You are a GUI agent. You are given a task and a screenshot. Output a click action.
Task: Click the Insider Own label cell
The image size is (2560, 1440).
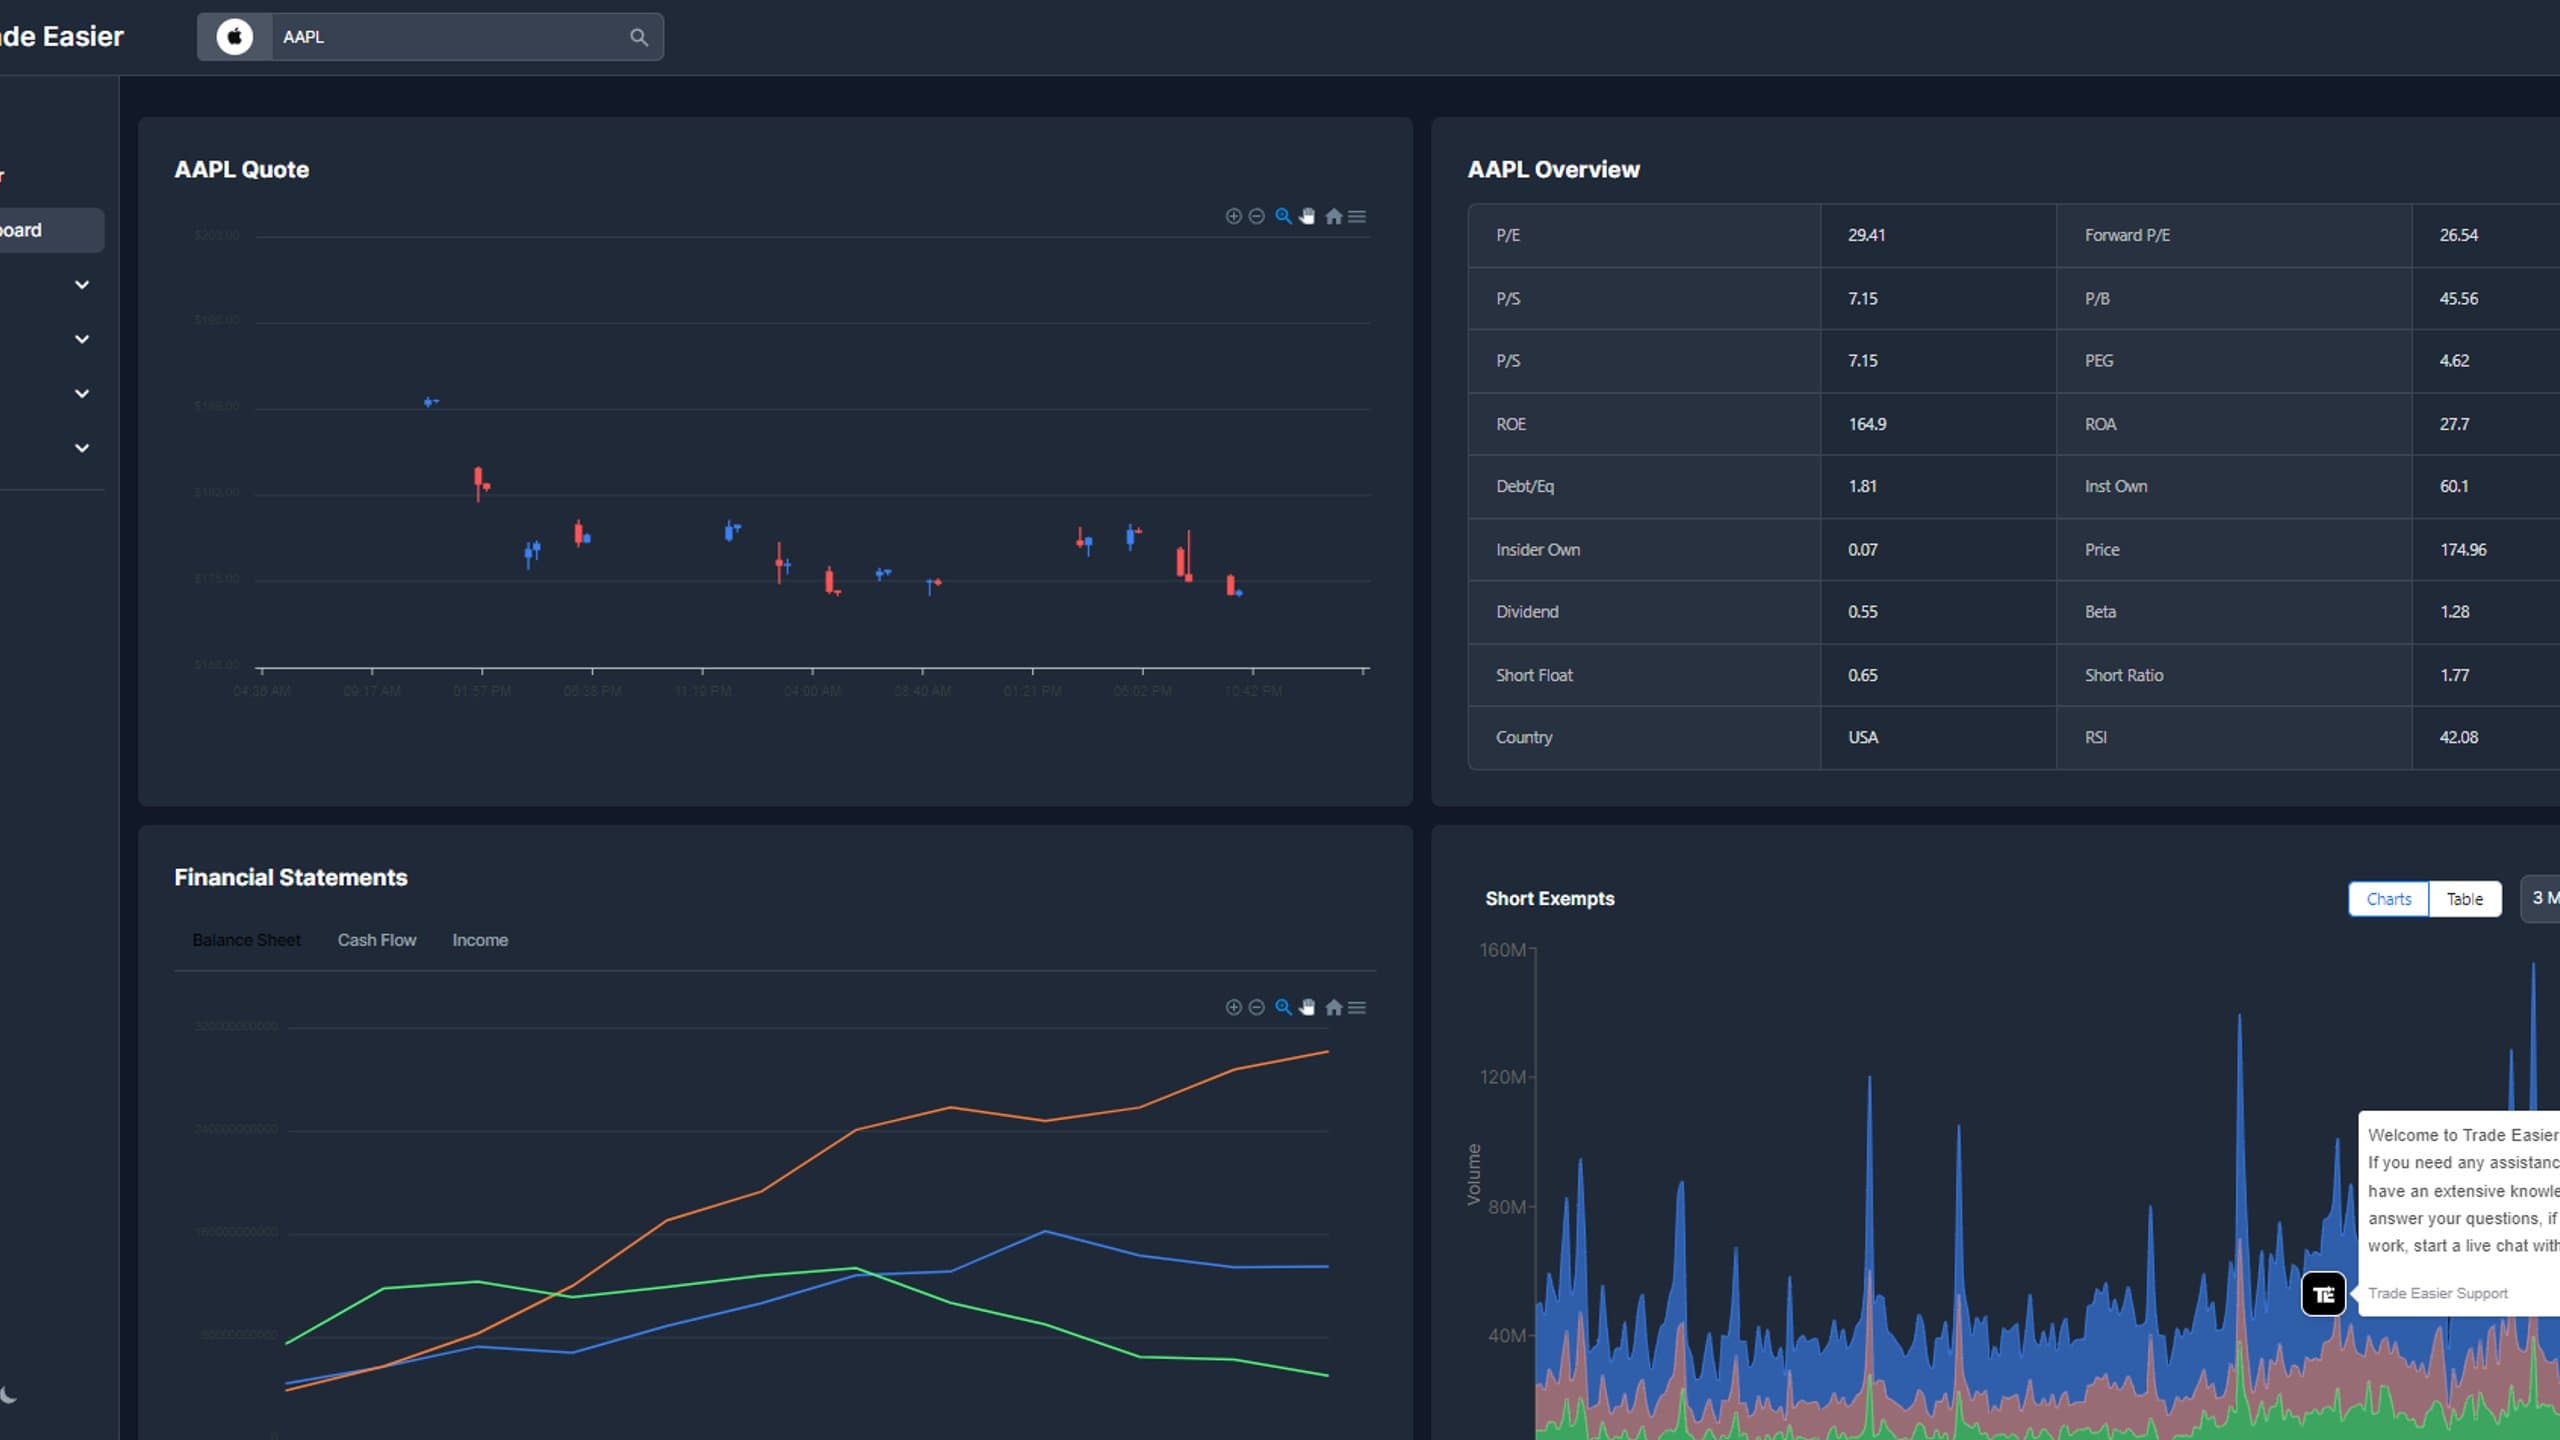point(1644,550)
